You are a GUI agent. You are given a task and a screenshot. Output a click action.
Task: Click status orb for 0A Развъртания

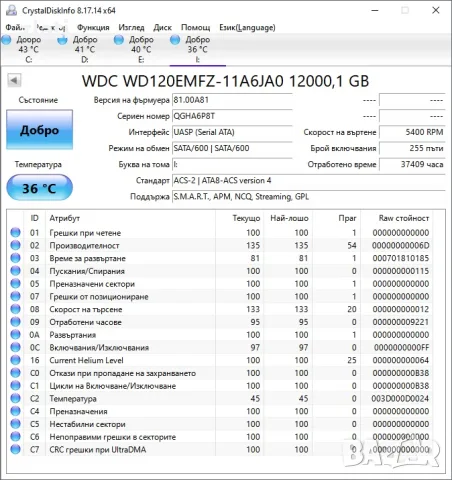[x=15, y=334]
